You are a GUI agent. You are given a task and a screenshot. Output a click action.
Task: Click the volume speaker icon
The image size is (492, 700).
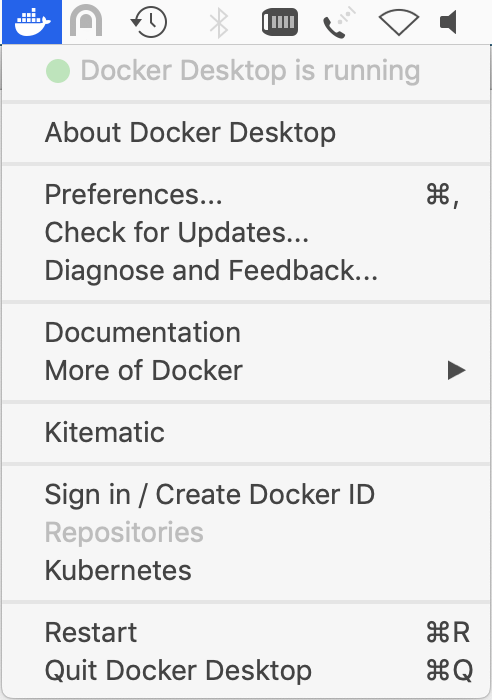(448, 22)
